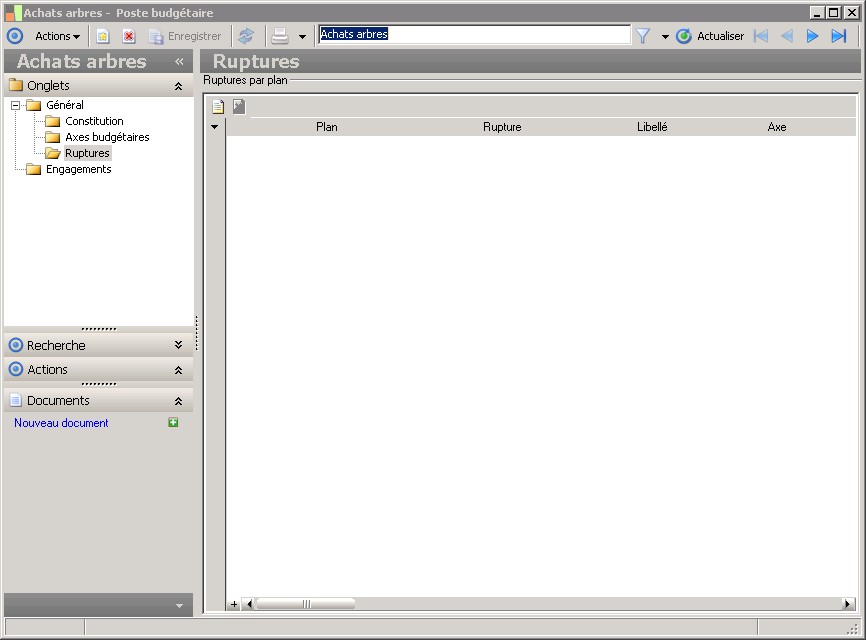
Task: Expand the Recherche section
Action: point(178,345)
